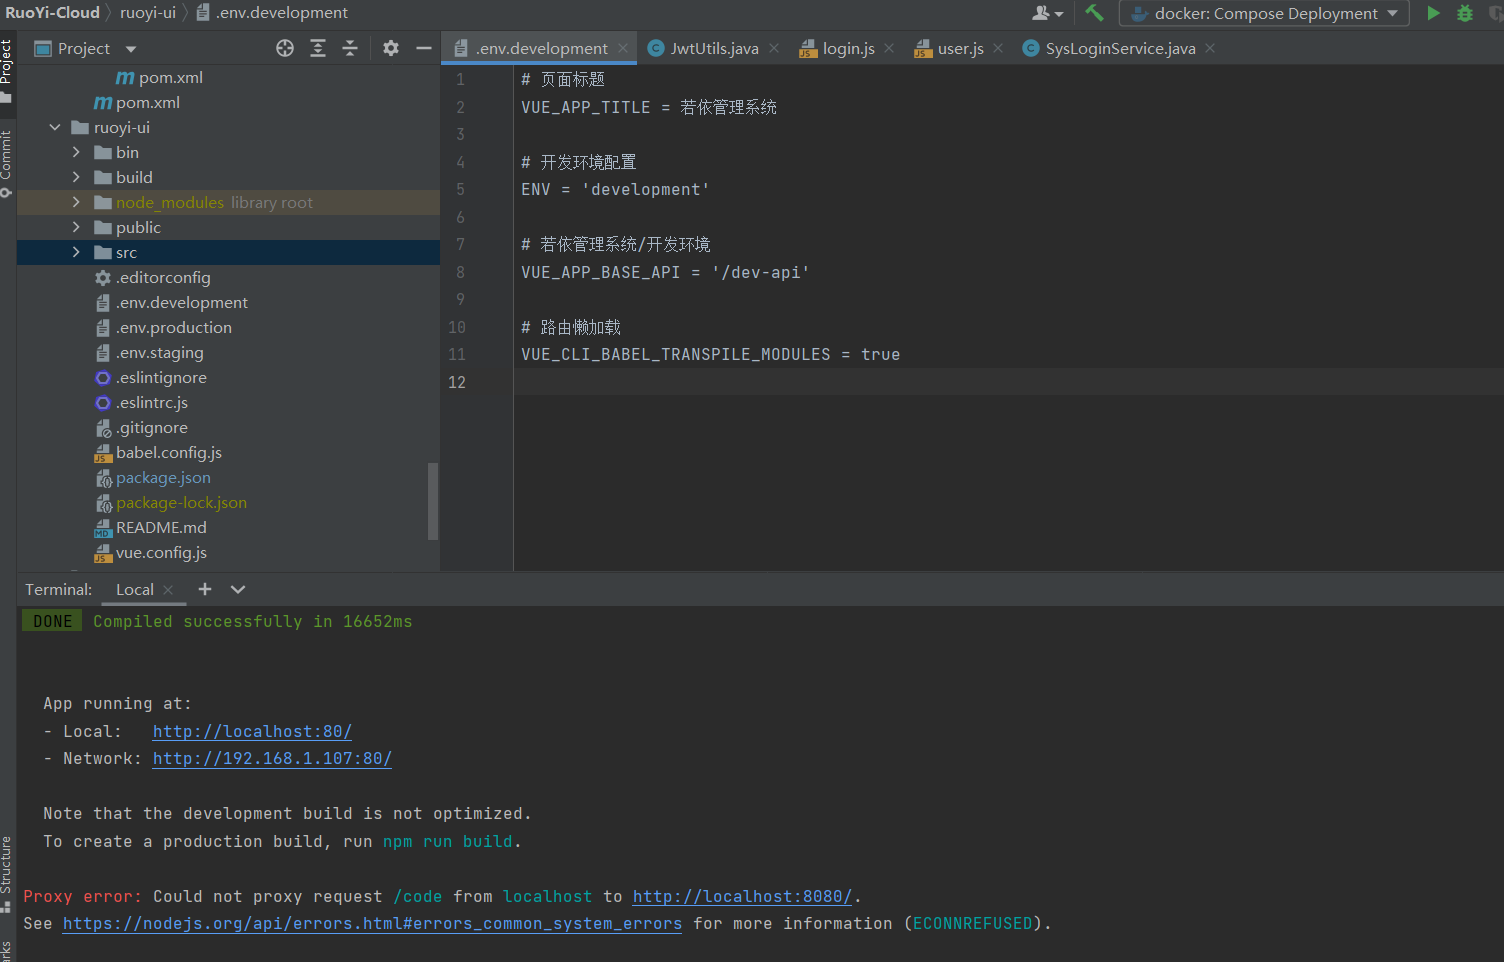Close the JwtUtils.java tab
This screenshot has width=1504, height=962.
(x=774, y=48)
